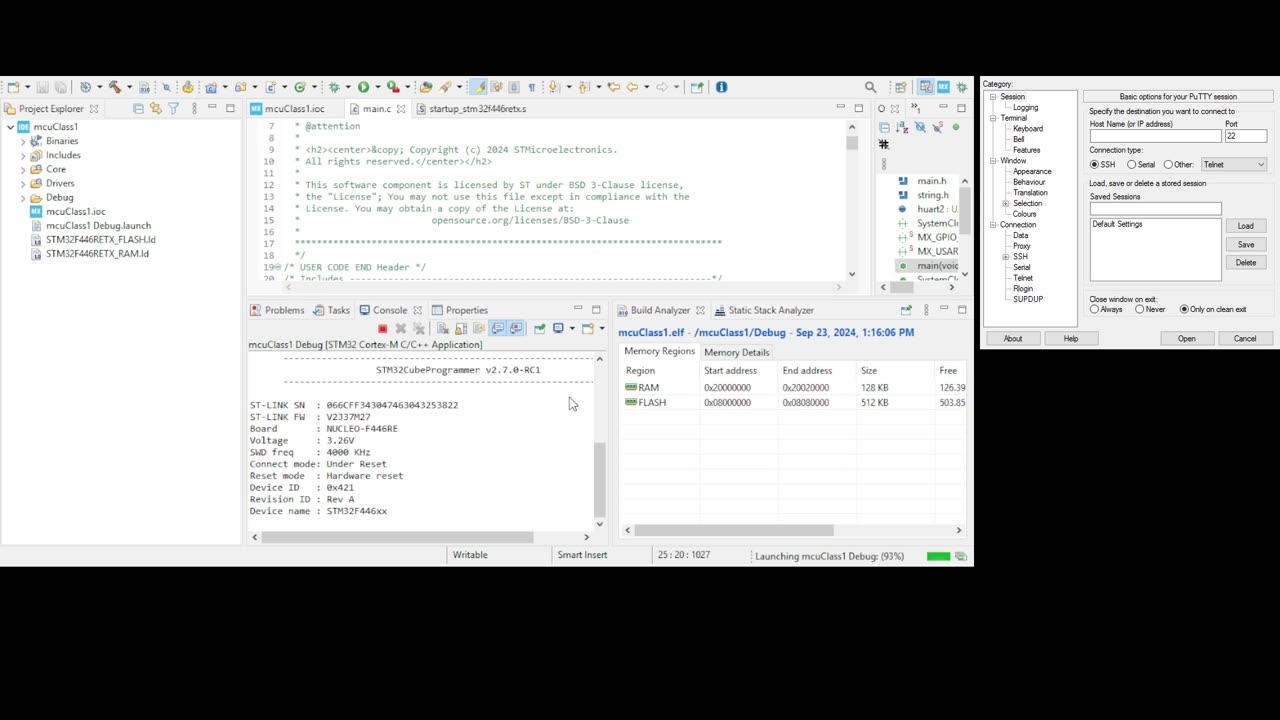Click the green Run toolbar icon
1280x720 pixels.
[x=363, y=87]
